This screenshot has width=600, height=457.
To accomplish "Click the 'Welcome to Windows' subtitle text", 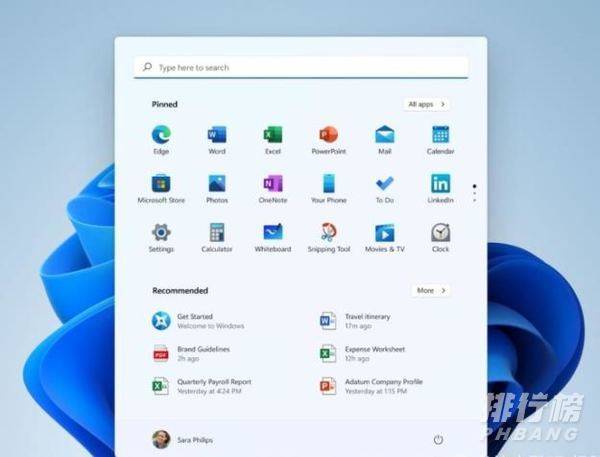I will [x=210, y=326].
